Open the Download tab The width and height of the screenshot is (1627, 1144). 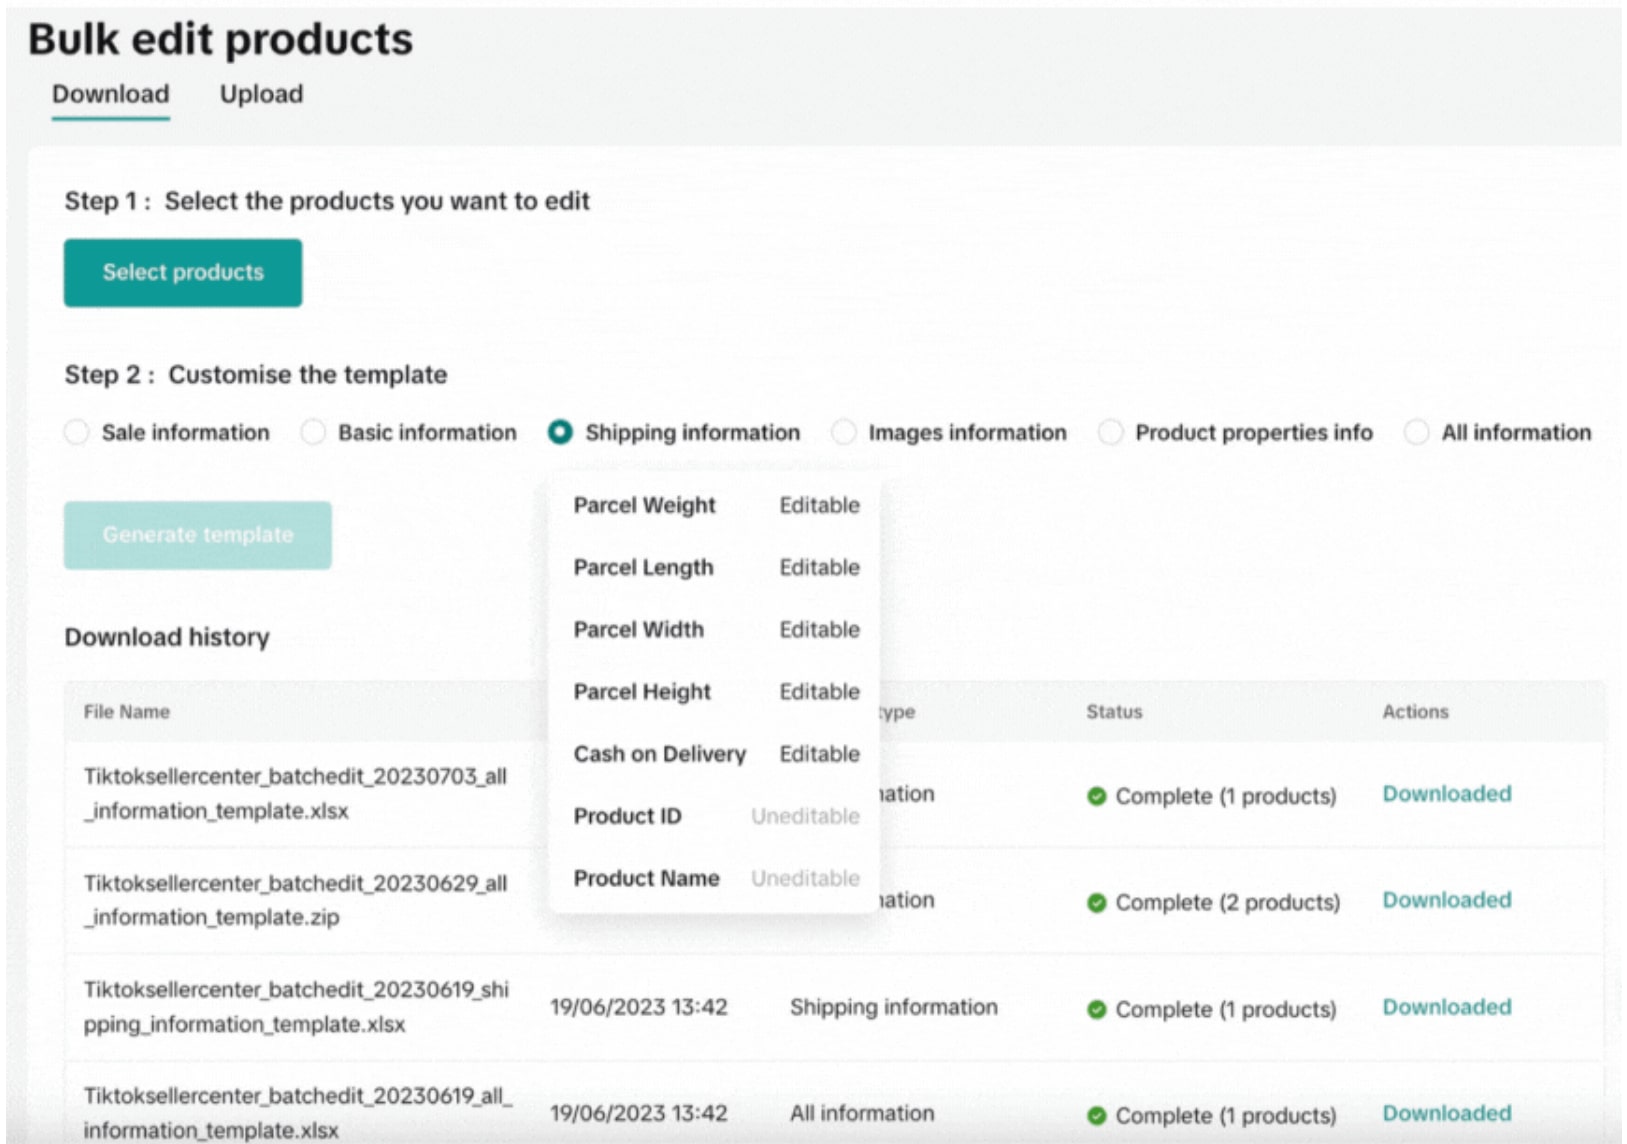click(x=110, y=94)
